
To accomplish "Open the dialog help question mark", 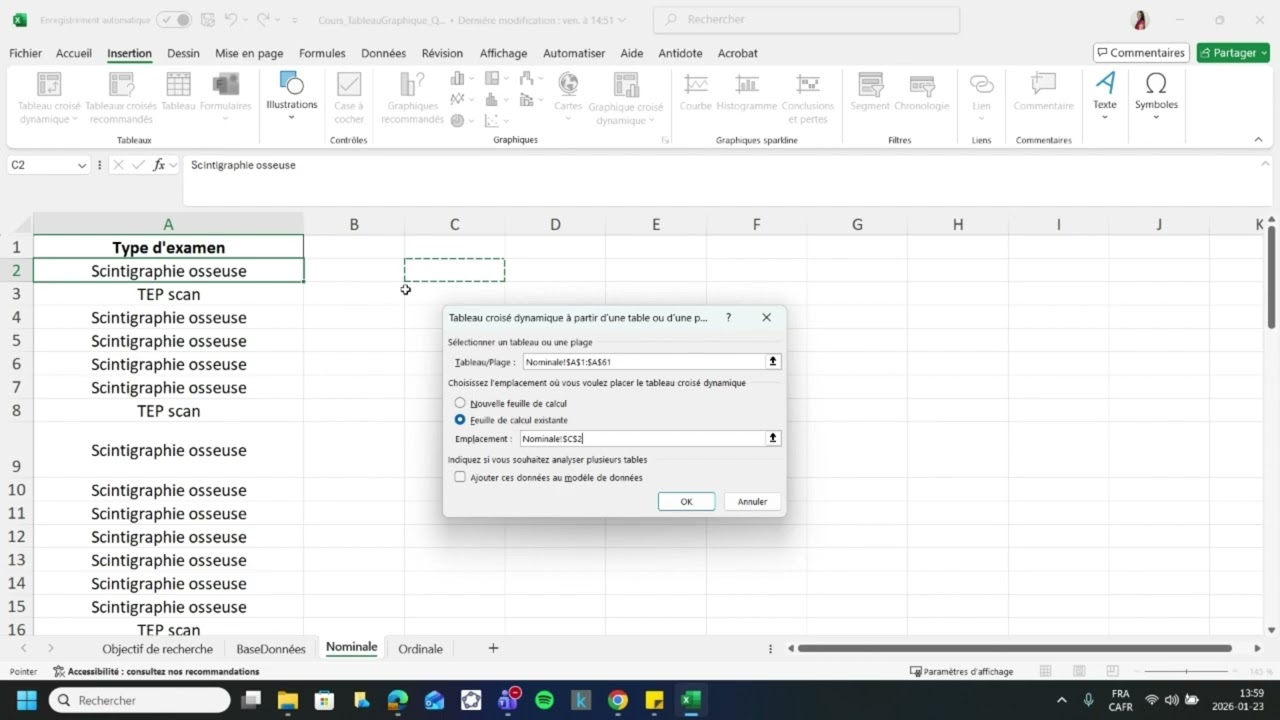I will pyautogui.click(x=728, y=317).
